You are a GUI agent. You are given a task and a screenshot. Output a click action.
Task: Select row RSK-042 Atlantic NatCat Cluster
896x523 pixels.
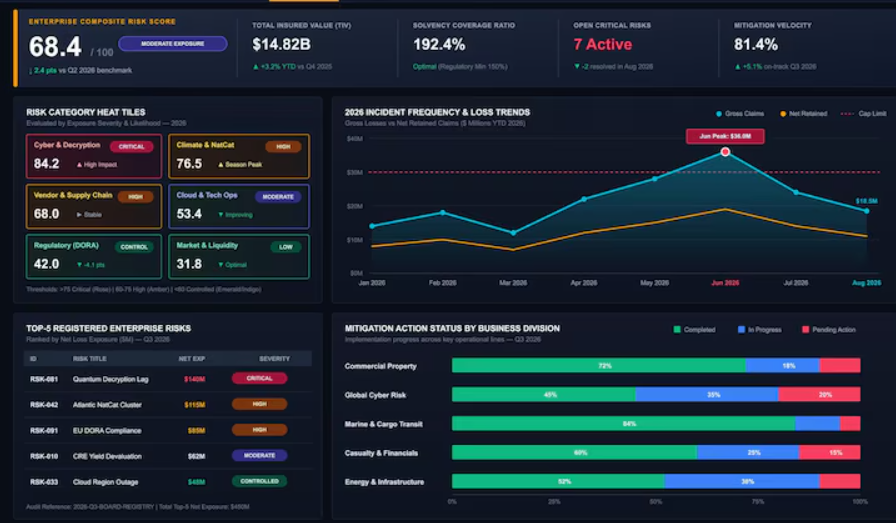[169, 405]
